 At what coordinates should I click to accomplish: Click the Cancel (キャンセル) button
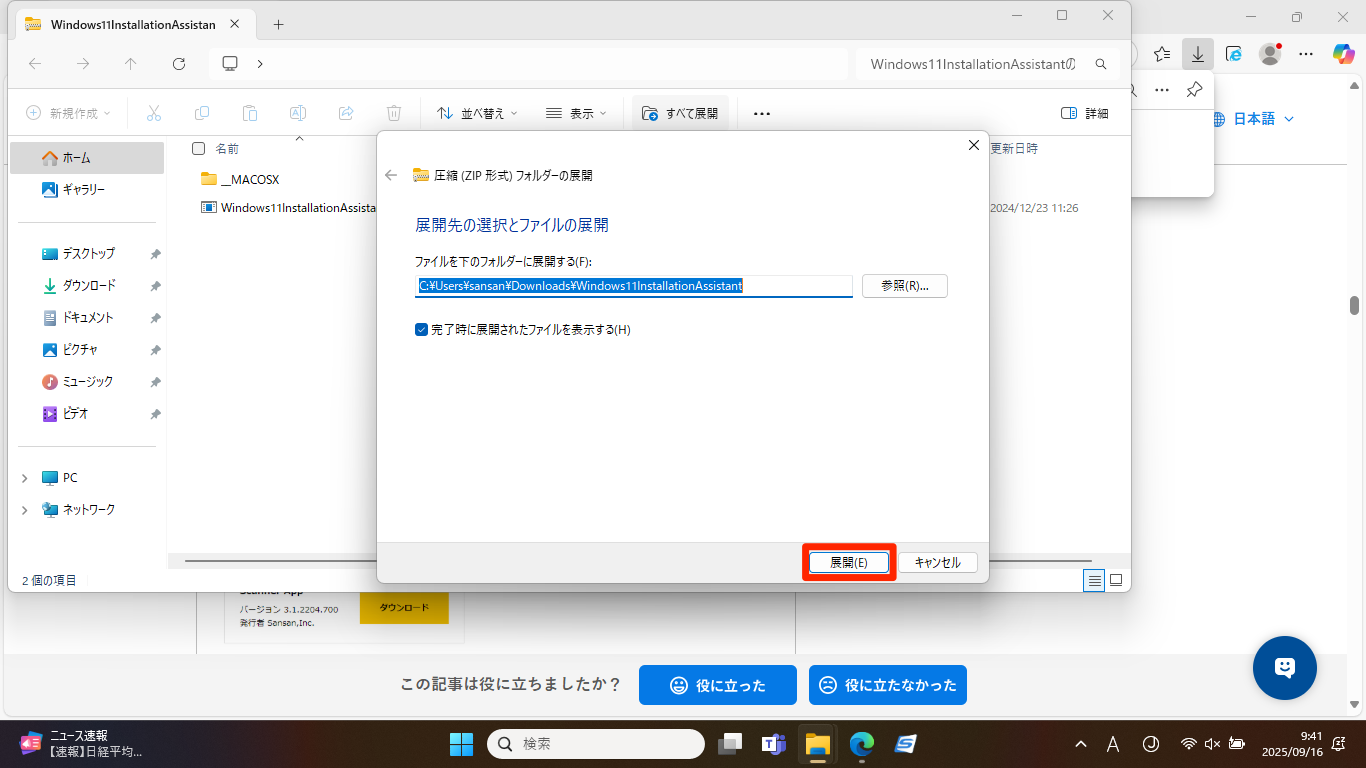coord(937,562)
